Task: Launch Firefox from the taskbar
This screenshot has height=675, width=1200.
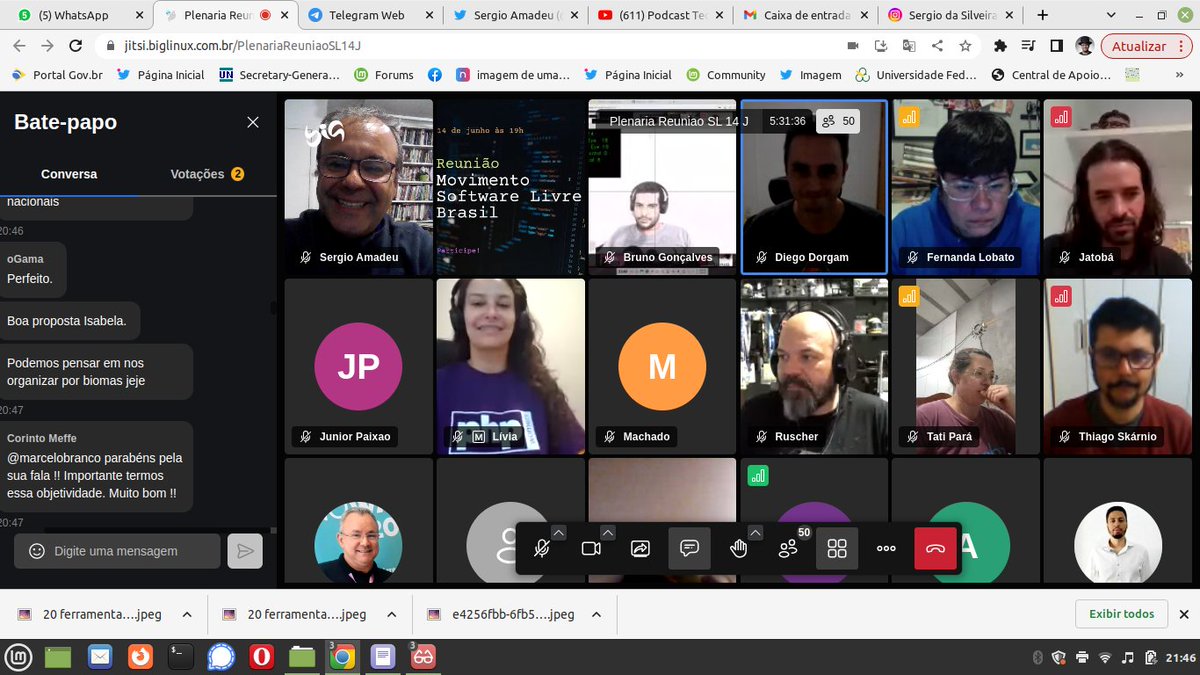Action: click(141, 657)
